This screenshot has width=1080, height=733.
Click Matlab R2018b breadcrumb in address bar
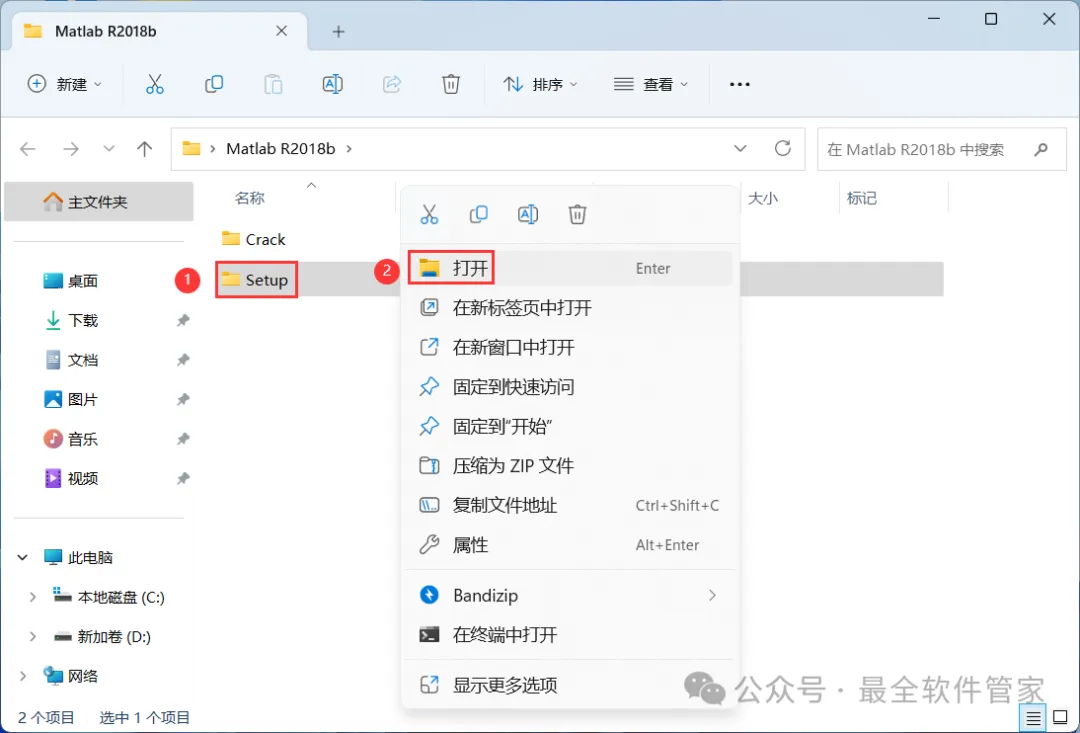280,149
